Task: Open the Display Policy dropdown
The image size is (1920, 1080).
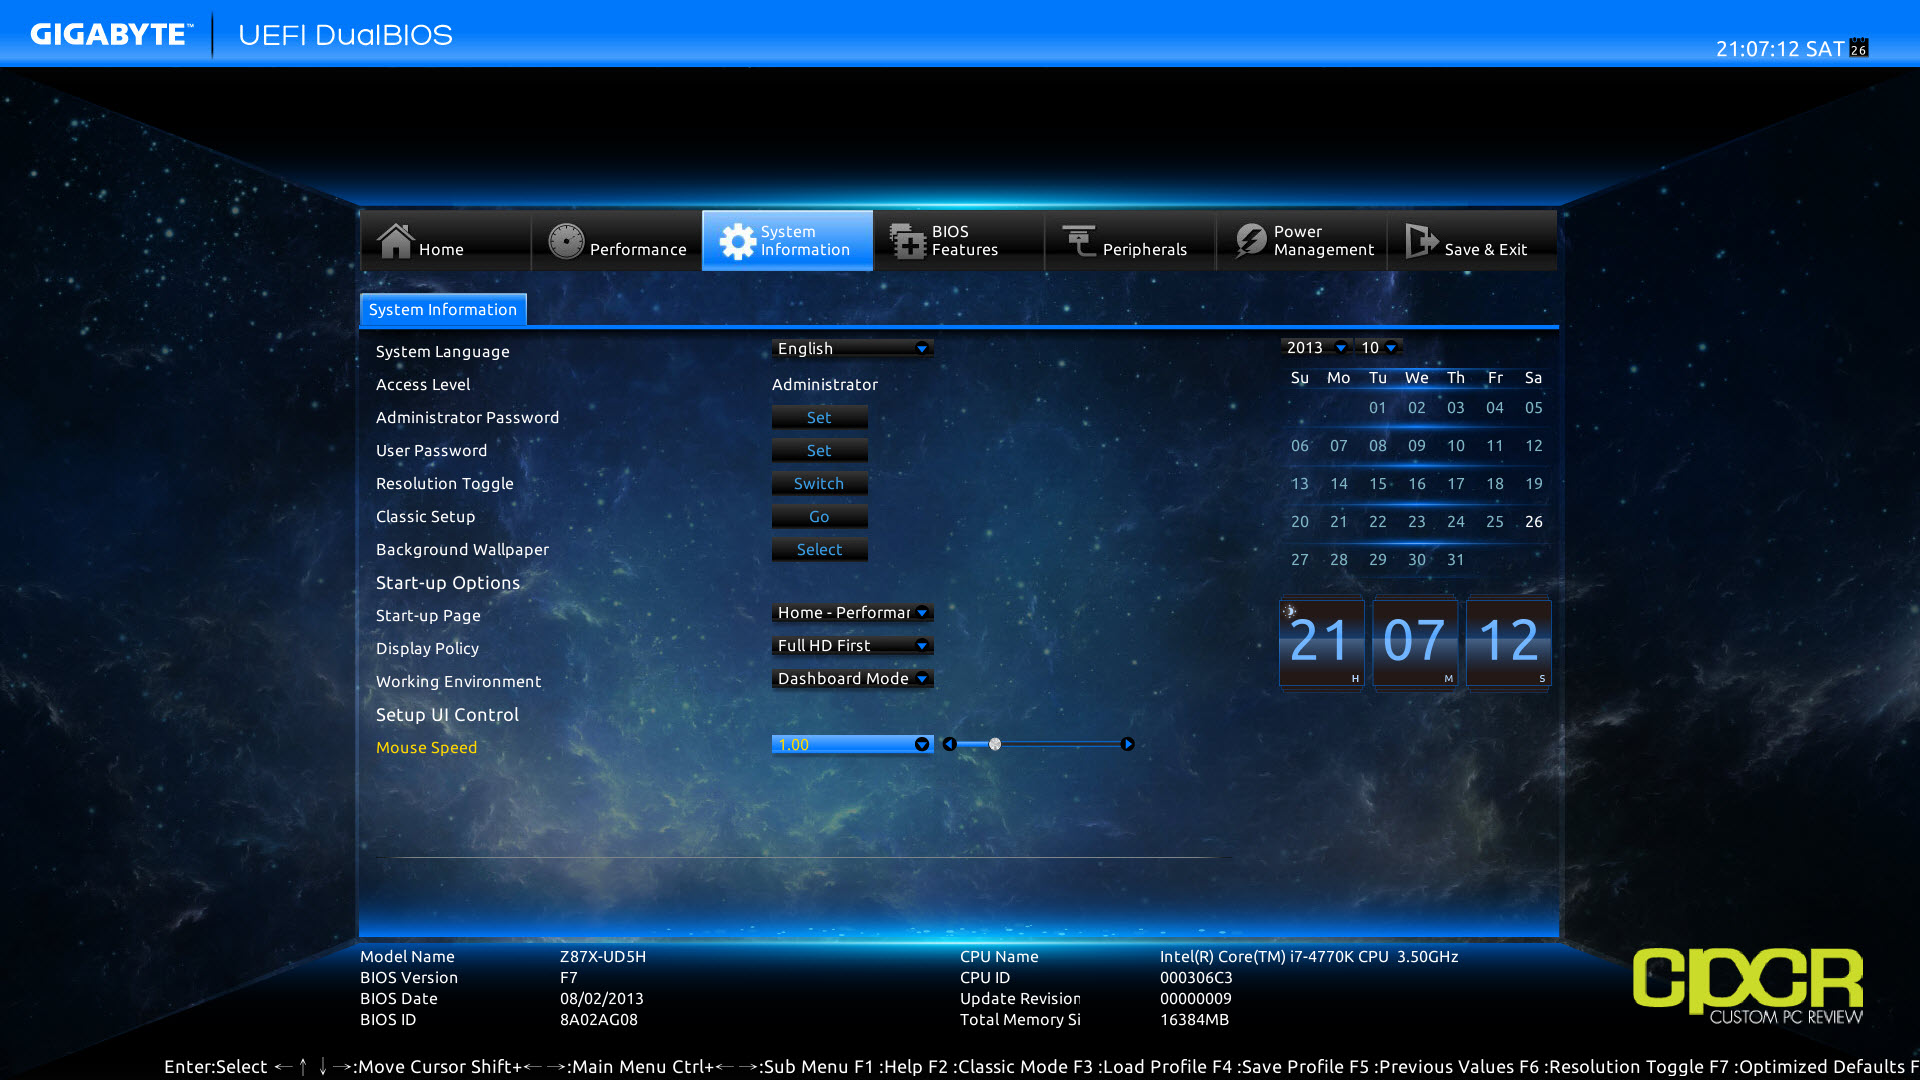Action: pos(852,645)
